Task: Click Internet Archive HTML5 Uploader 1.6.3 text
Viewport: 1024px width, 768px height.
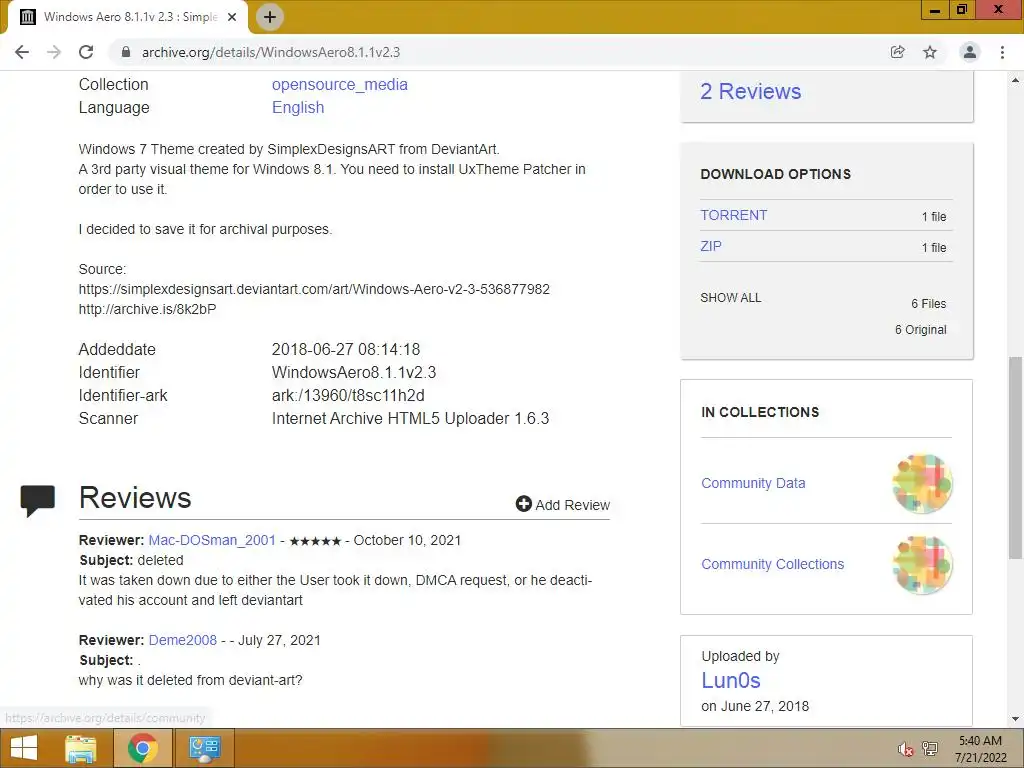Action: [410, 419]
